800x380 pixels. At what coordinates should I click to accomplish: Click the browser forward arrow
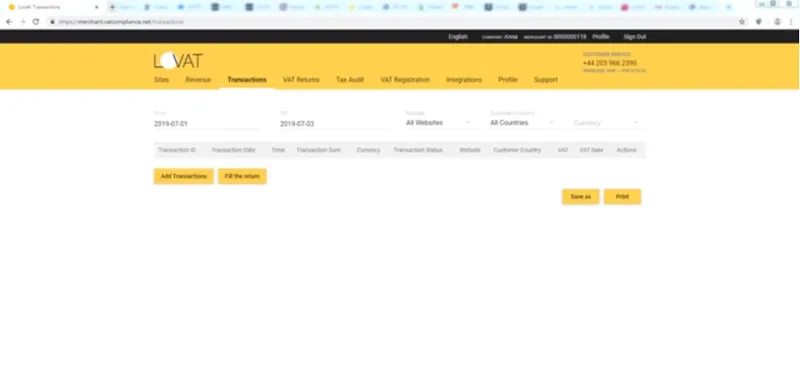[22, 22]
